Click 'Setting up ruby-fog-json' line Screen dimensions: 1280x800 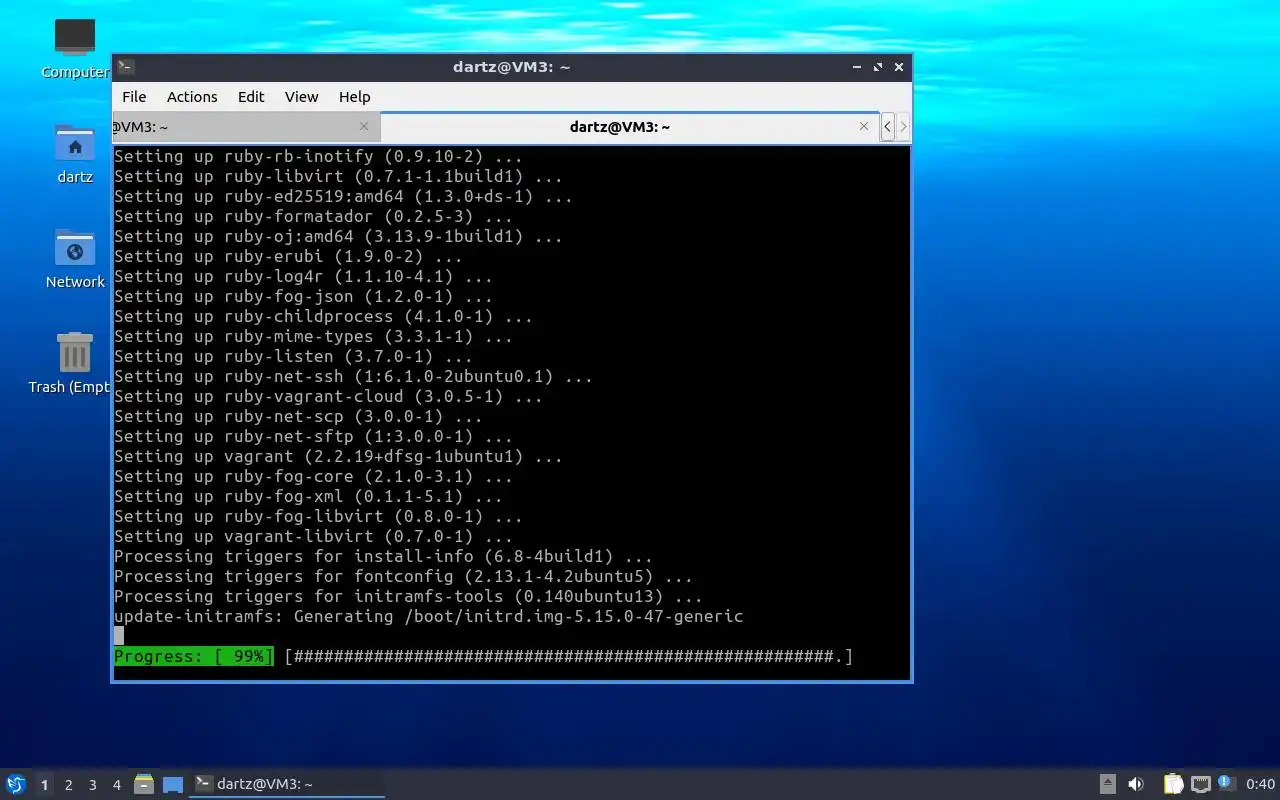point(303,296)
